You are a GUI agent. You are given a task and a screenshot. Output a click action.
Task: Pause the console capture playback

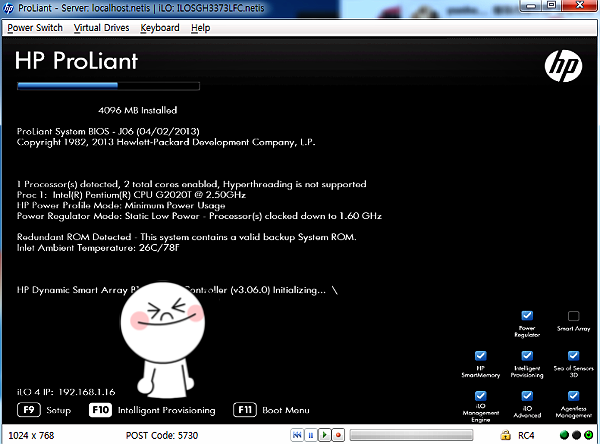(311, 435)
